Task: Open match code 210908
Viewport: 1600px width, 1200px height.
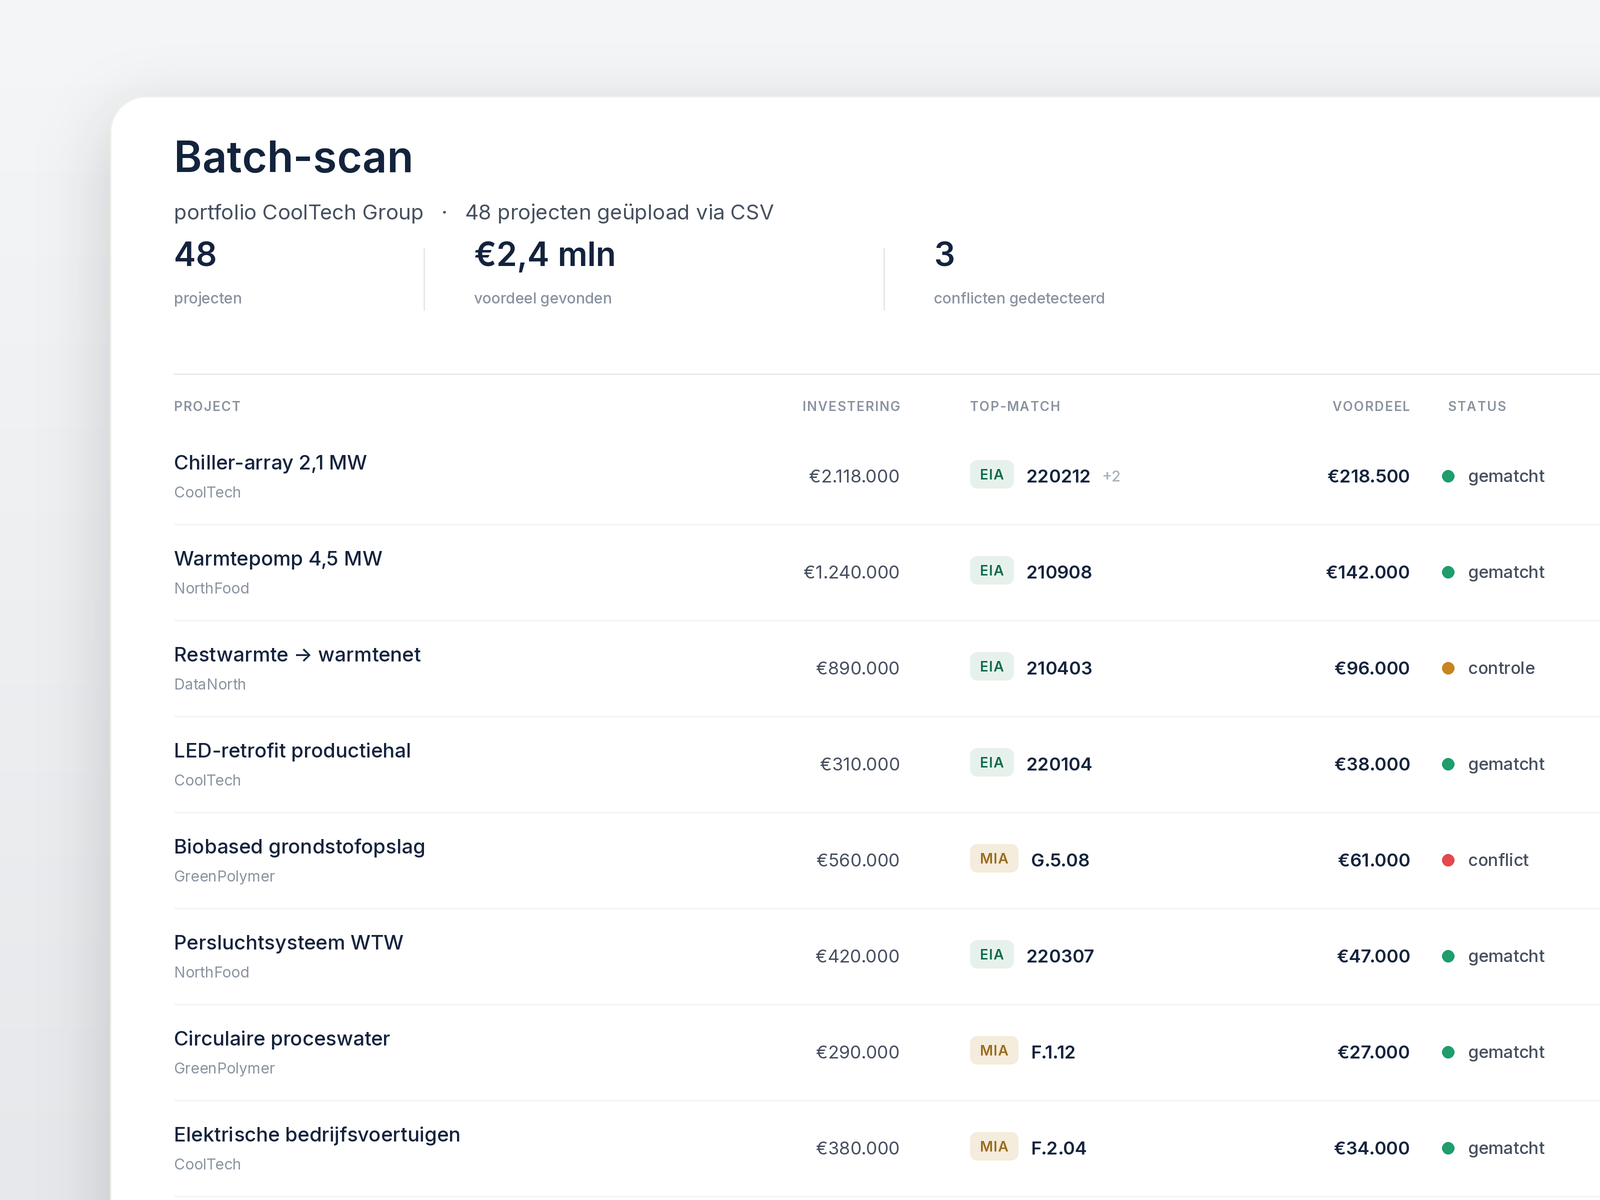Action: point(1059,572)
